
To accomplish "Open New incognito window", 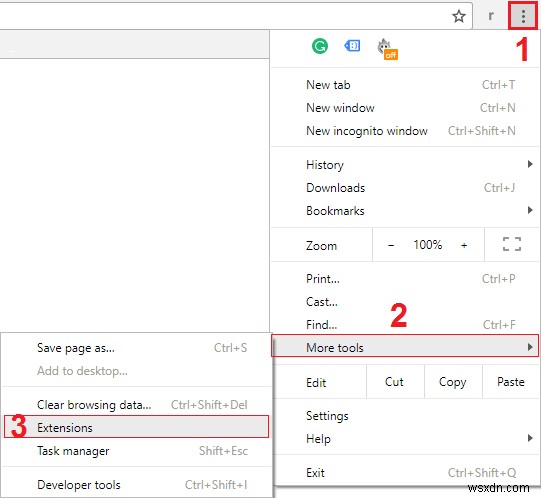I will [405, 131].
